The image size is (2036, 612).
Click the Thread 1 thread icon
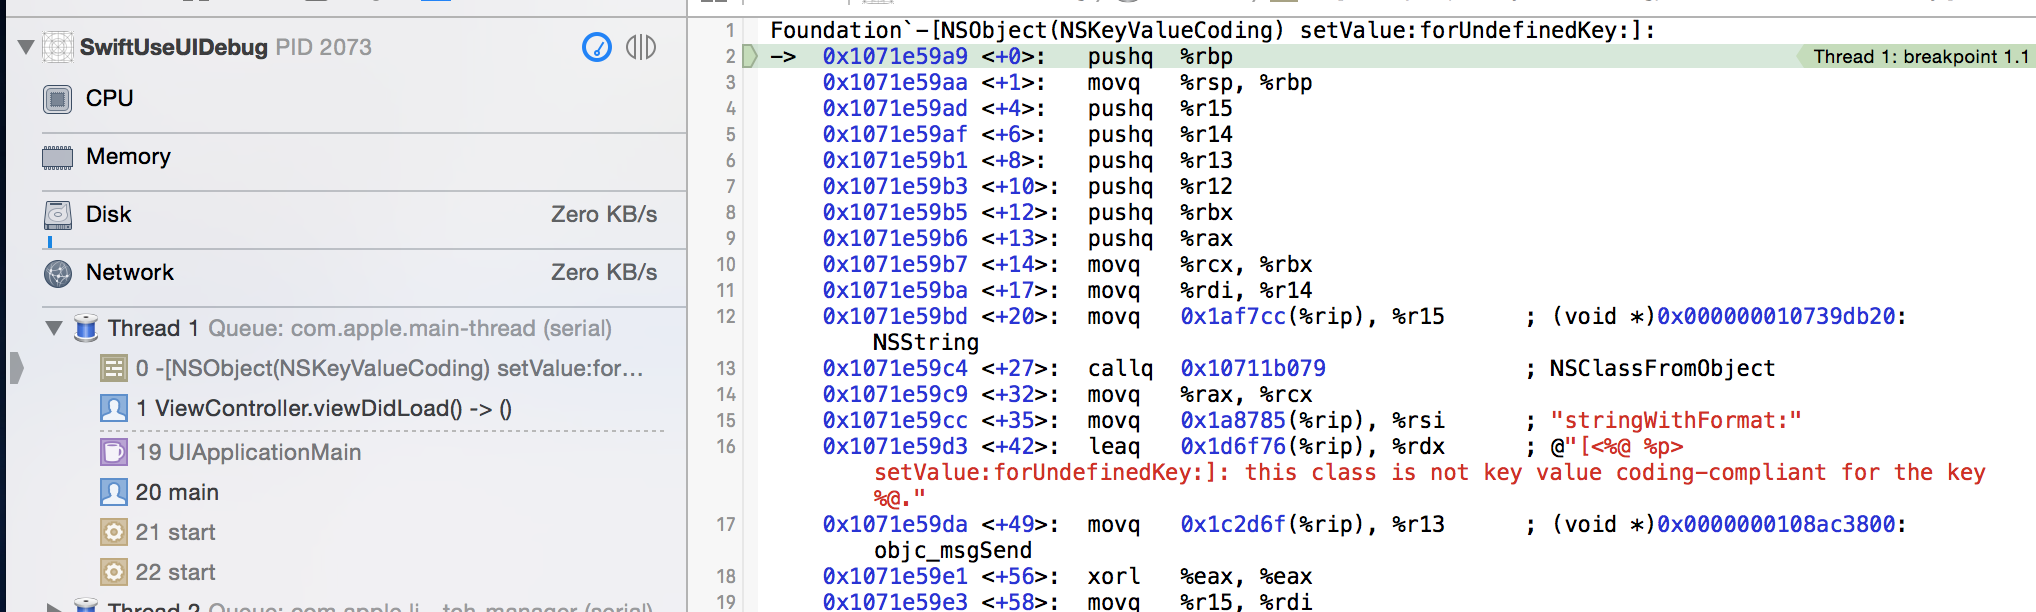tap(86, 328)
